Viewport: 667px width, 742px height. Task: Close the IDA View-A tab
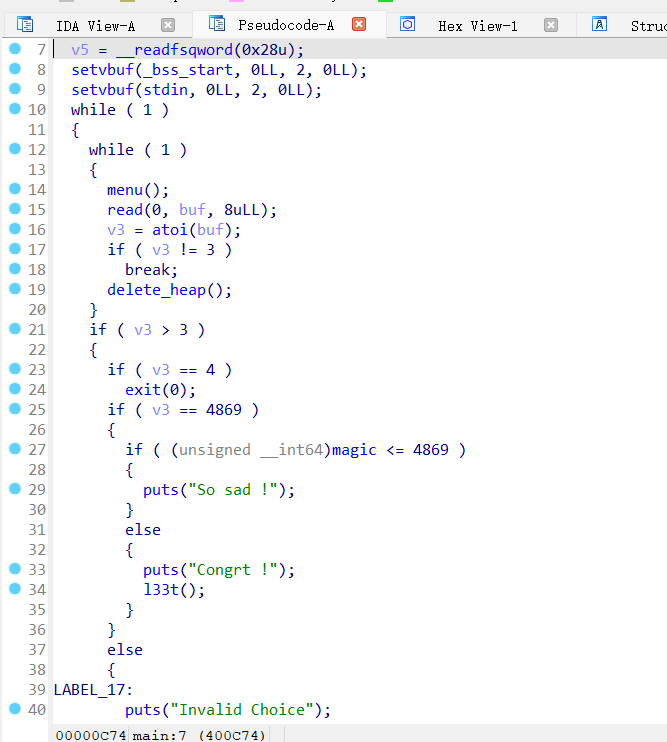point(168,25)
